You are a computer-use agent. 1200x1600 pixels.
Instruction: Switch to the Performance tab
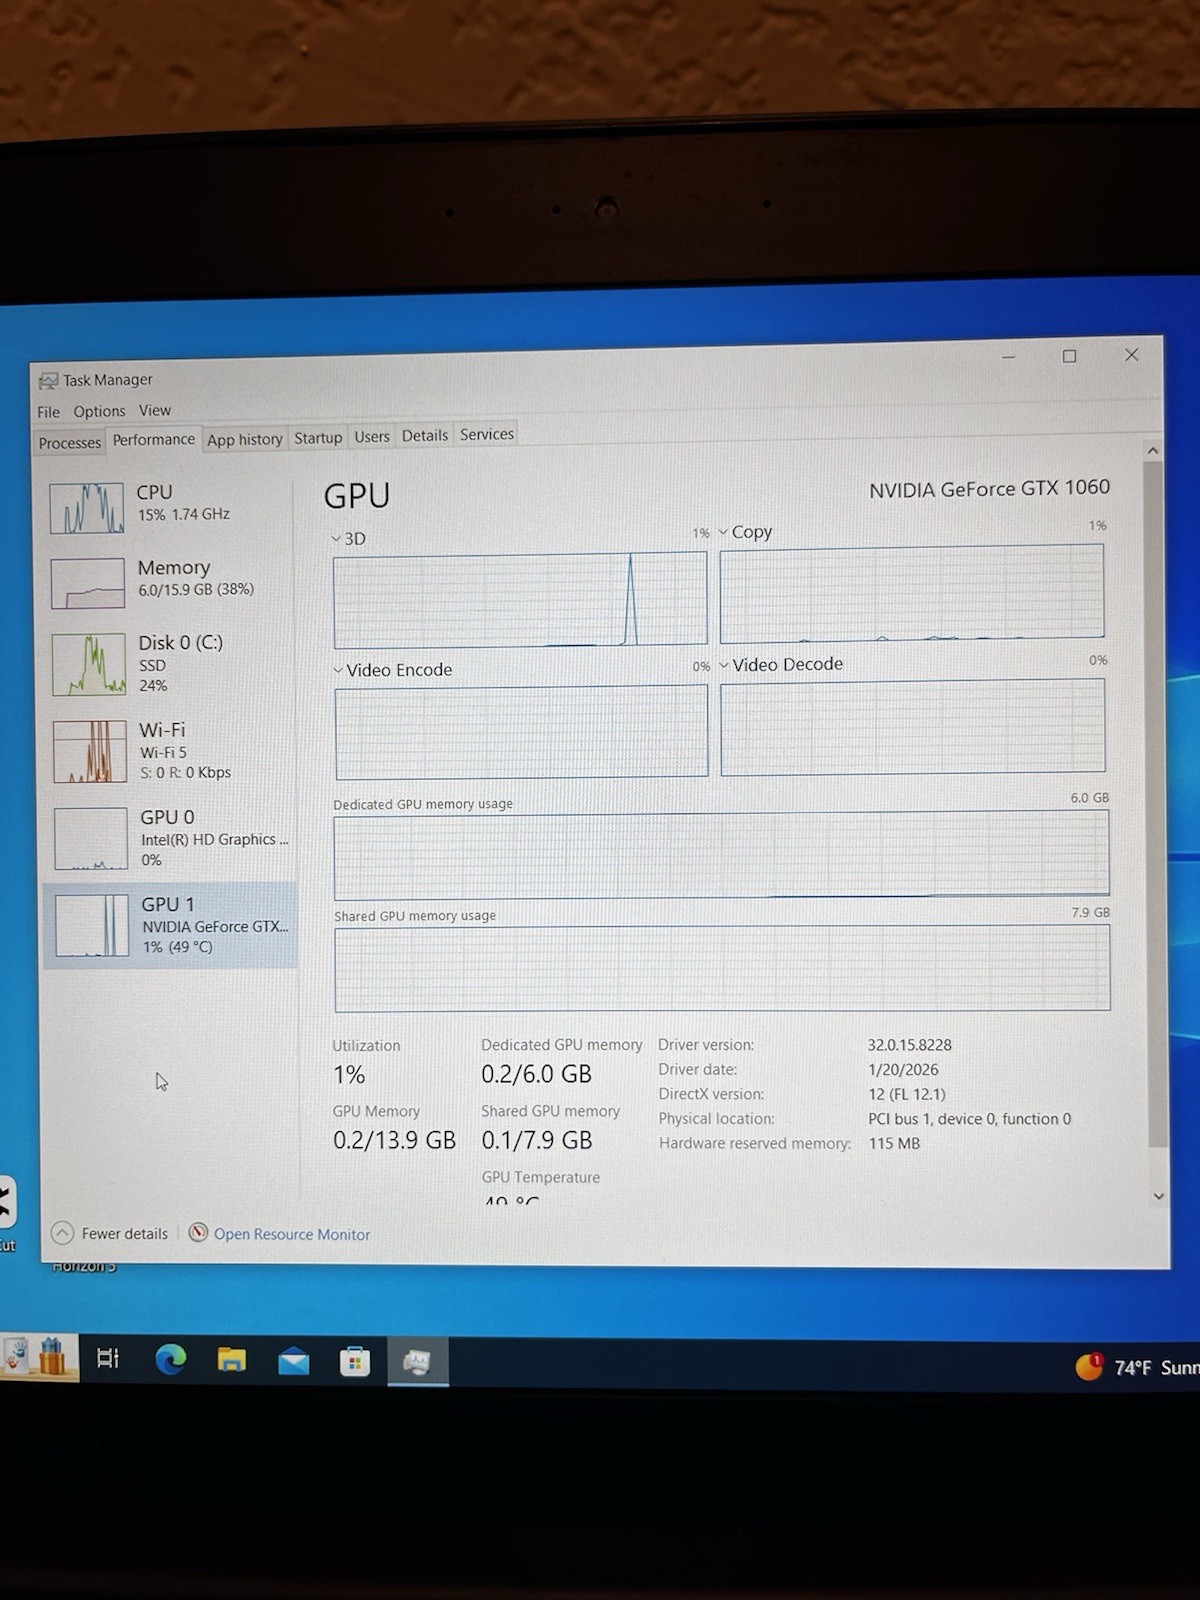pyautogui.click(x=154, y=440)
